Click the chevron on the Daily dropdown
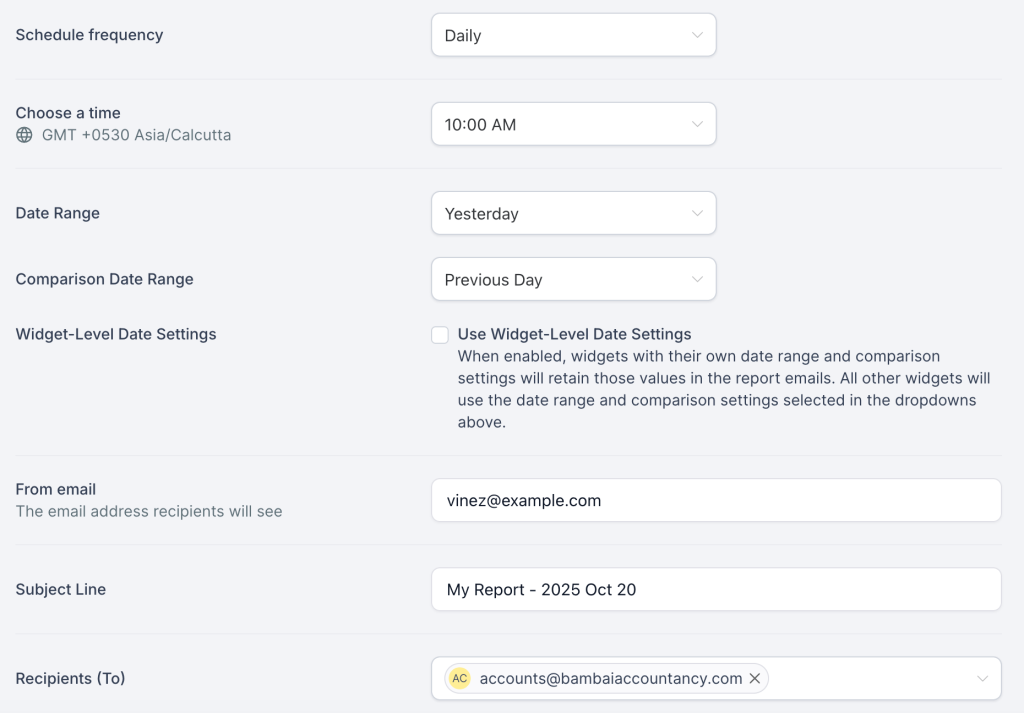 click(x=698, y=34)
